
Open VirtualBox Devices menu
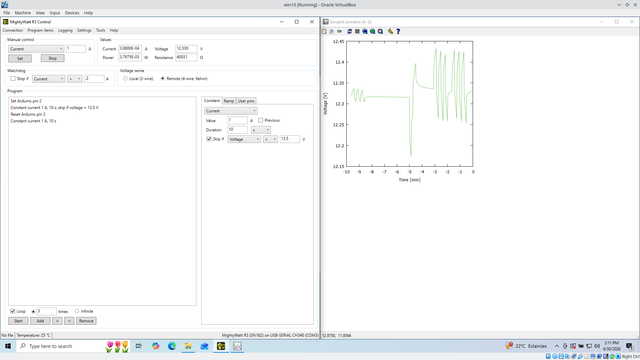tap(72, 13)
